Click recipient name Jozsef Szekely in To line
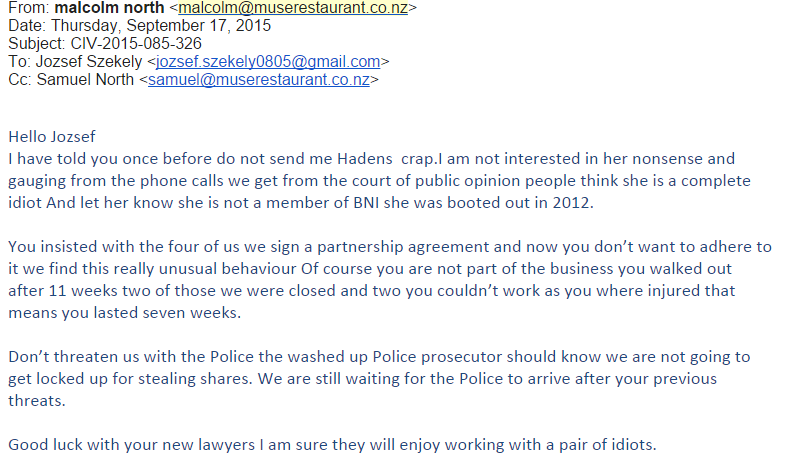The width and height of the screenshot is (800, 470). [x=89, y=62]
